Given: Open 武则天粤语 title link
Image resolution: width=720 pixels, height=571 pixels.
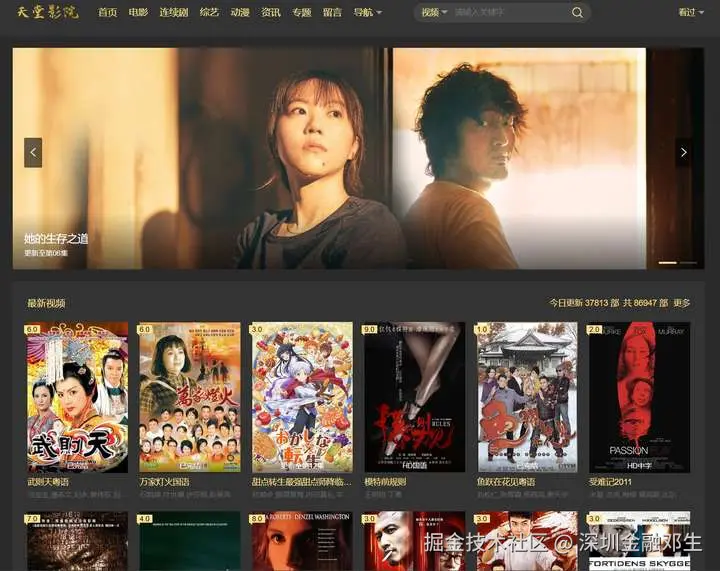Looking at the screenshot, I should pyautogui.click(x=48, y=481).
